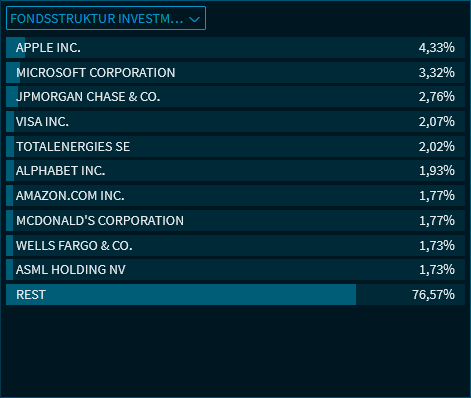Click the 76,57% Rest percentage
Image resolution: width=471 pixels, height=398 pixels.
(433, 295)
